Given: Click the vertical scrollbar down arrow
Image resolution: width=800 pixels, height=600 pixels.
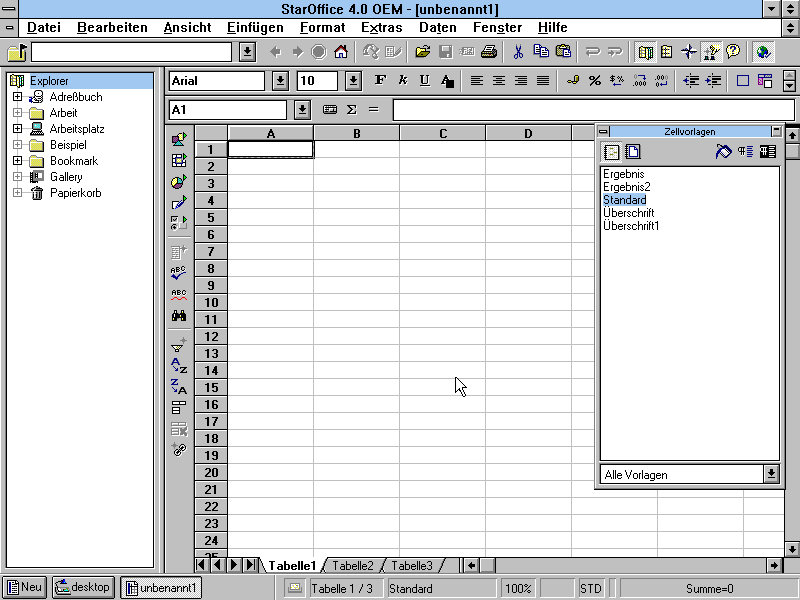Looking at the screenshot, I should (792, 549).
